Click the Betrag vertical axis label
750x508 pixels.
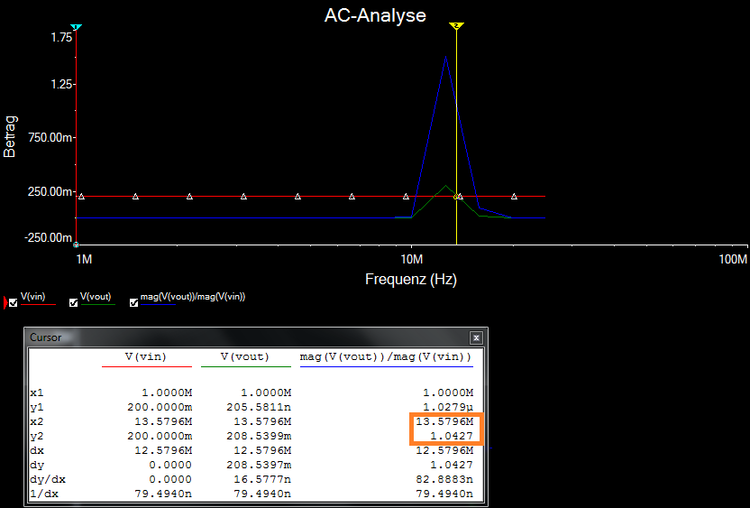[11, 134]
